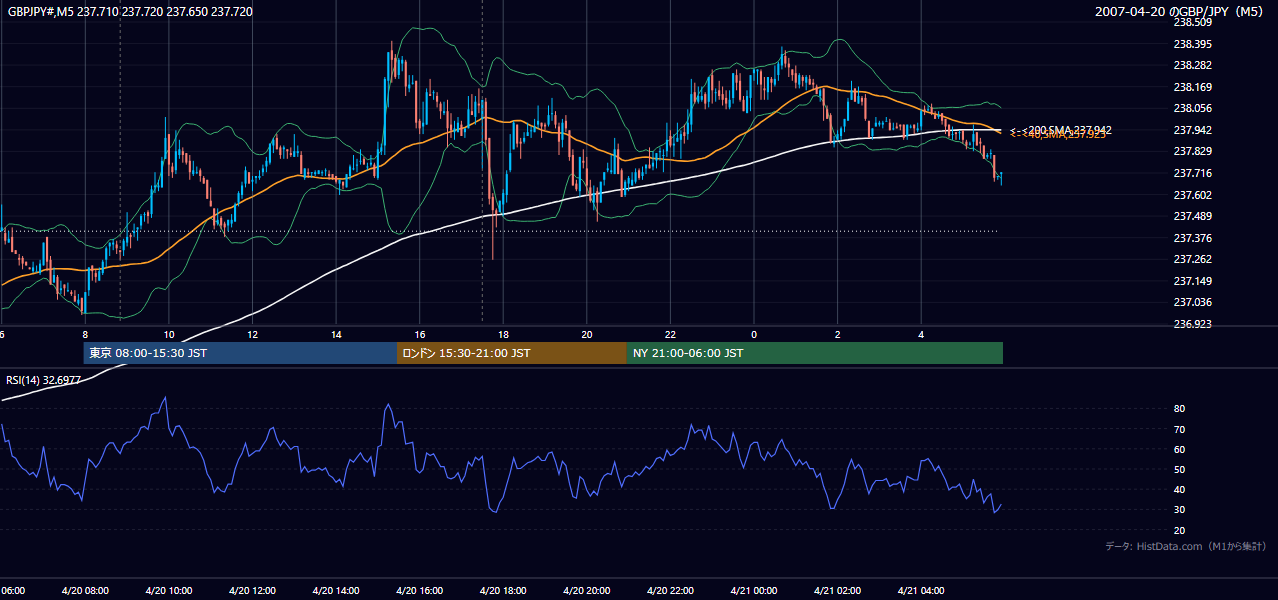The width and height of the screenshot is (1278, 600).
Task: Click the 4/20 16:00 time axis label
Action: pyautogui.click(x=419, y=591)
